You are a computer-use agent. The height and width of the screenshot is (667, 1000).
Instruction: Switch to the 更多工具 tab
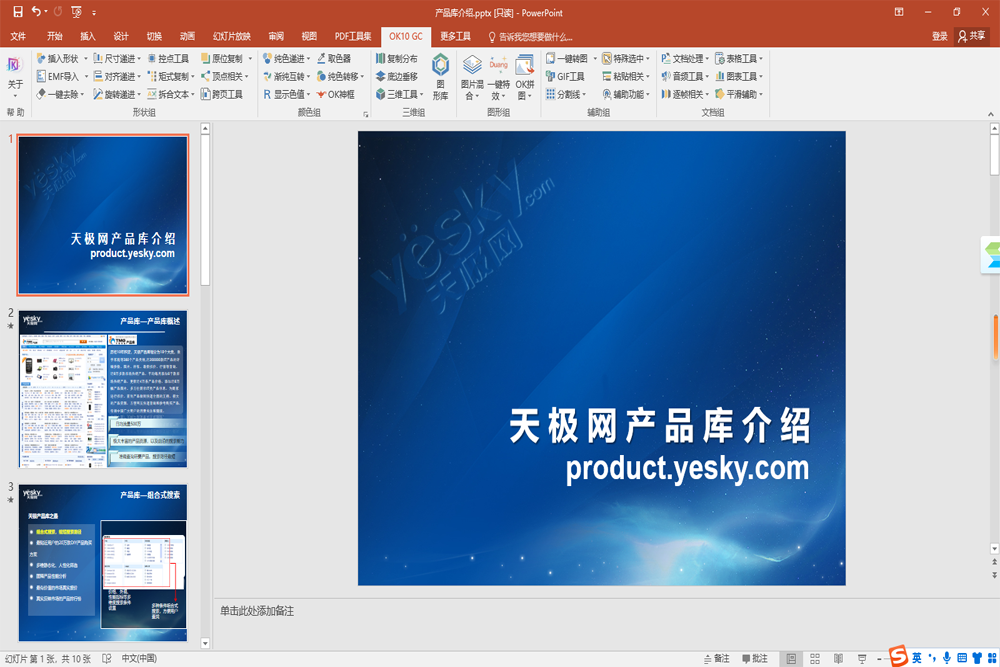[455, 36]
